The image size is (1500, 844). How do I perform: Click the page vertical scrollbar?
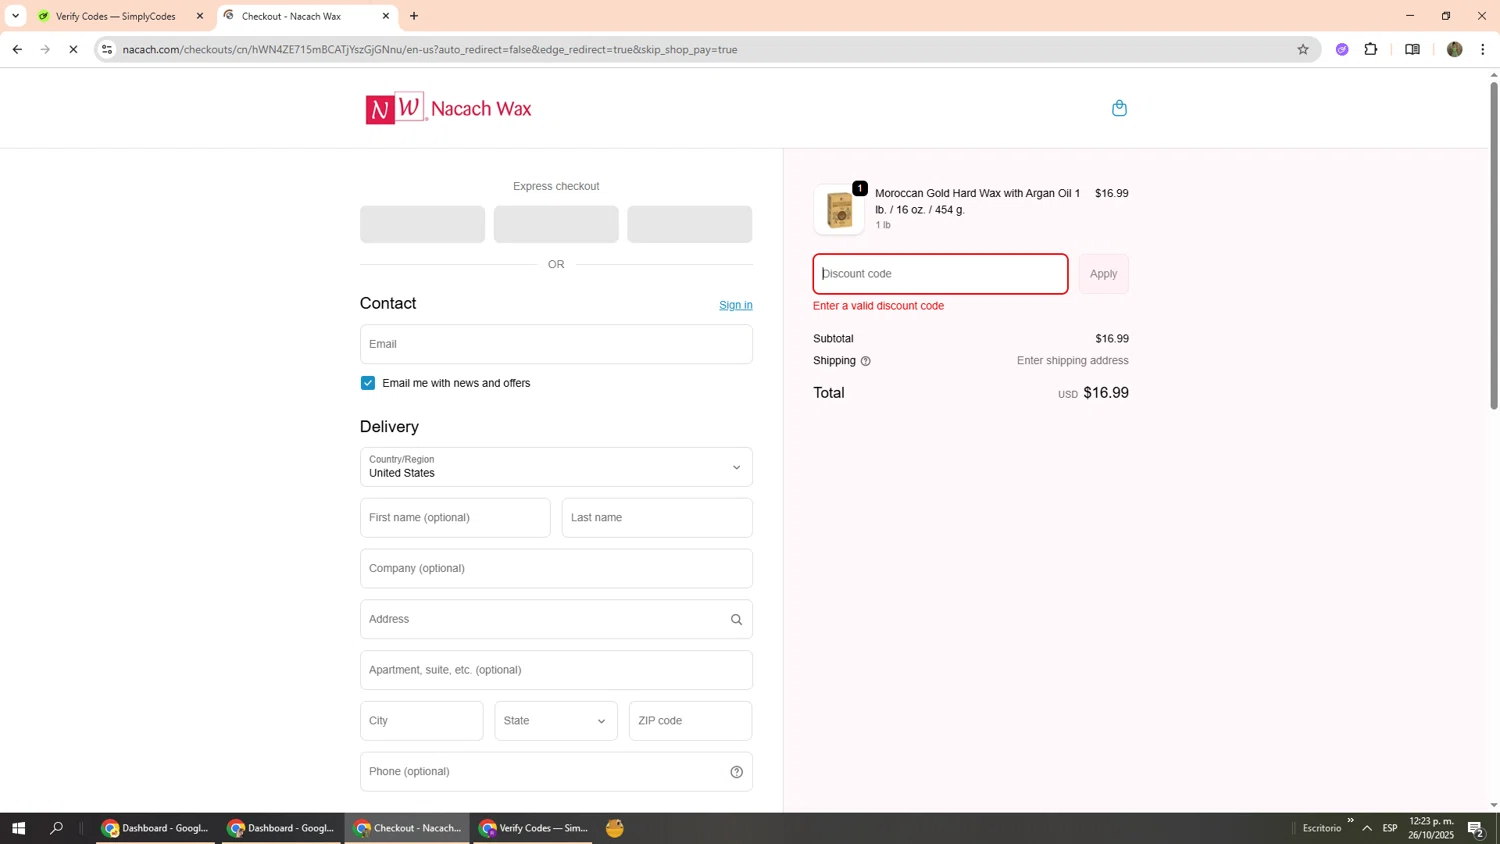[x=1494, y=245]
